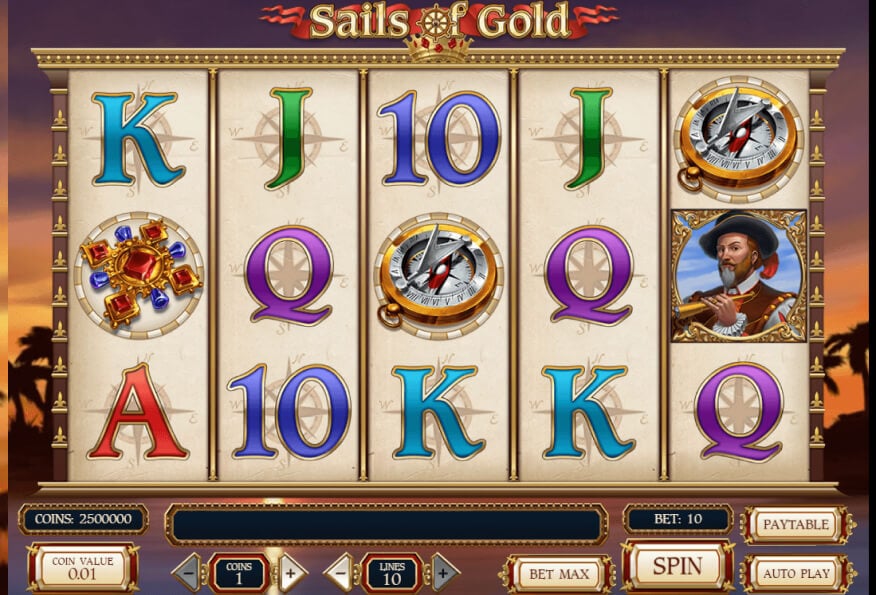Click the SPIN button
The width and height of the screenshot is (876, 595).
click(678, 566)
